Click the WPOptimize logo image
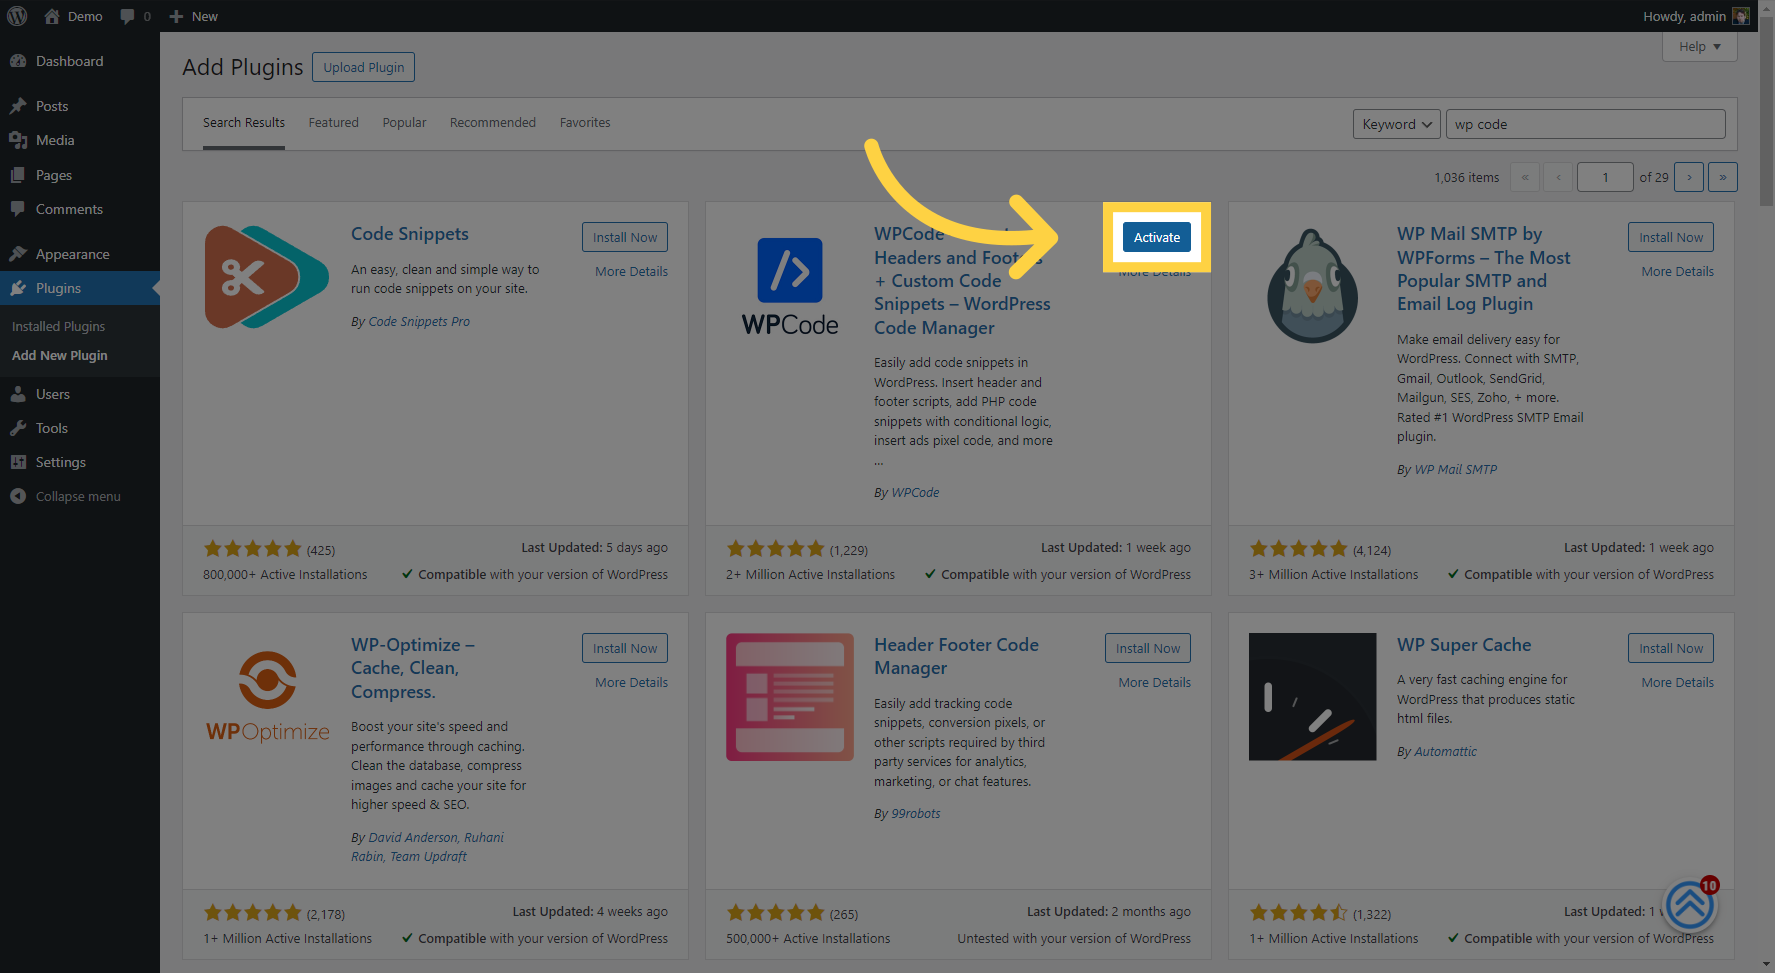The width and height of the screenshot is (1775, 973). tap(267, 697)
